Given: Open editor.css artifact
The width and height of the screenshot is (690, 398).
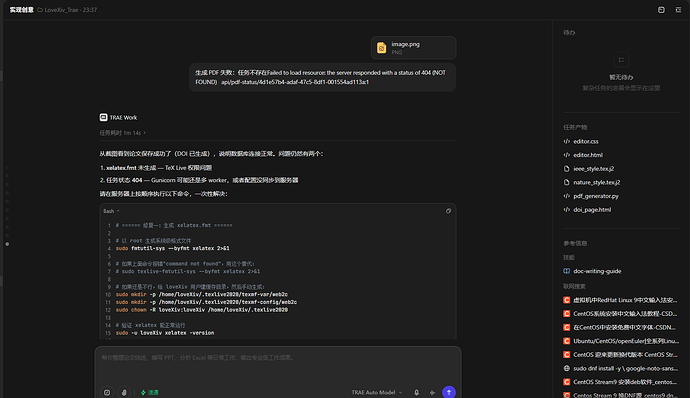Looking at the screenshot, I should coord(586,141).
